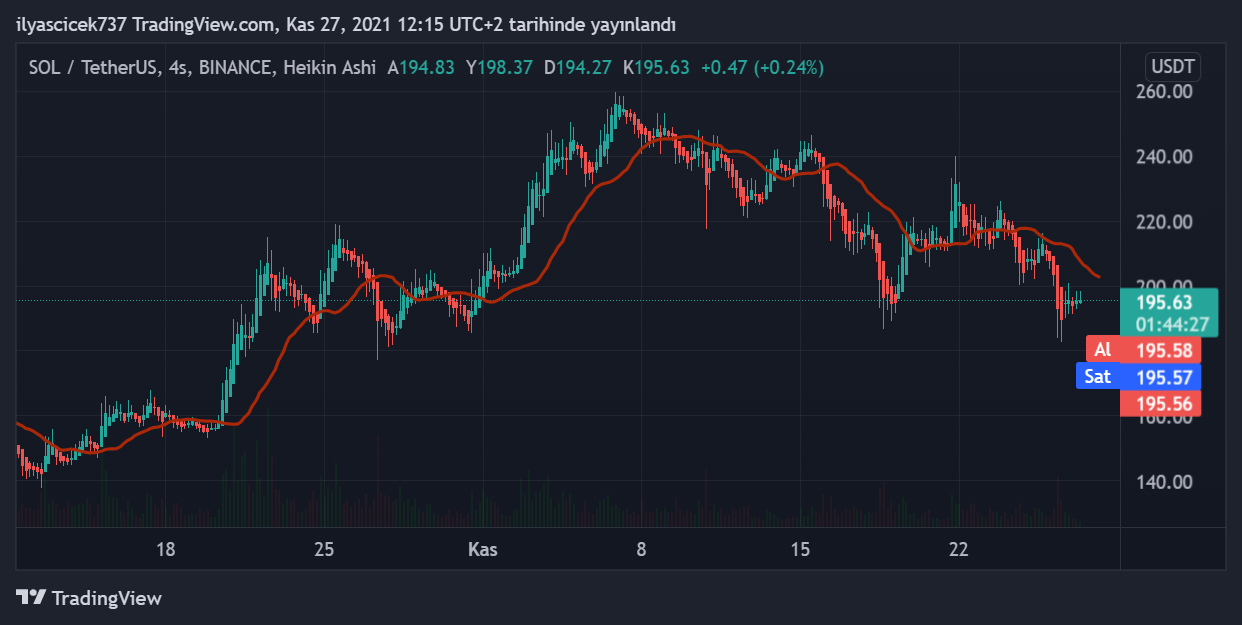Click the 18 date marker on time axis
Viewport: 1242px width, 625px height.
[166, 549]
